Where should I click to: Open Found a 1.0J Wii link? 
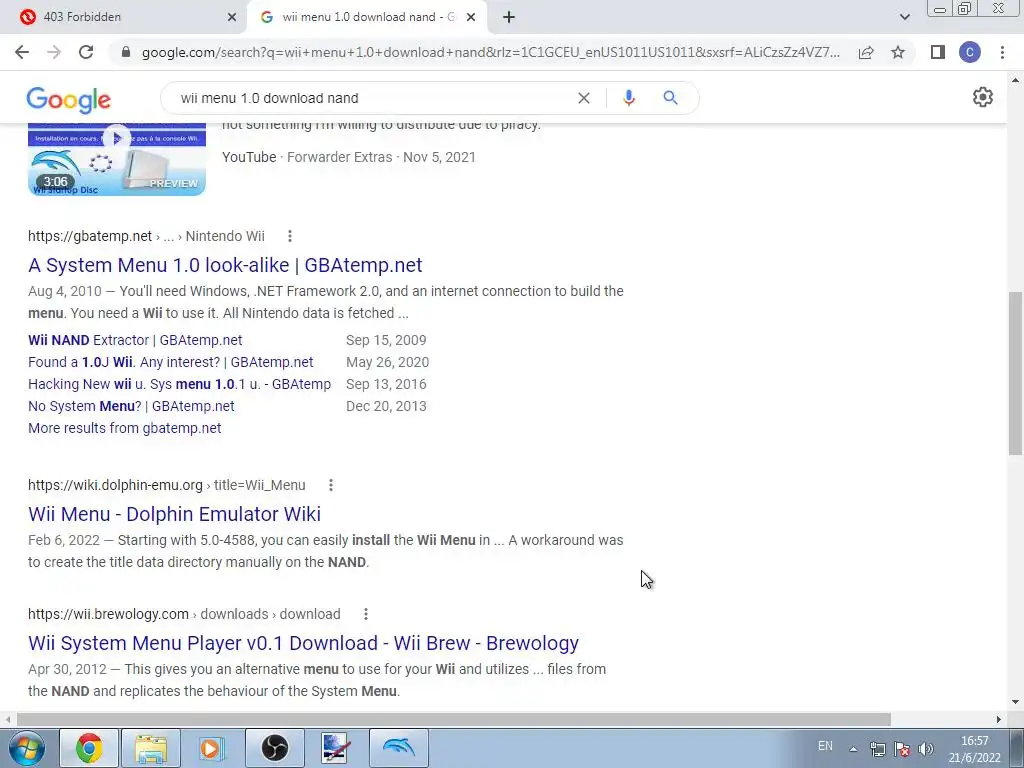[x=170, y=362]
